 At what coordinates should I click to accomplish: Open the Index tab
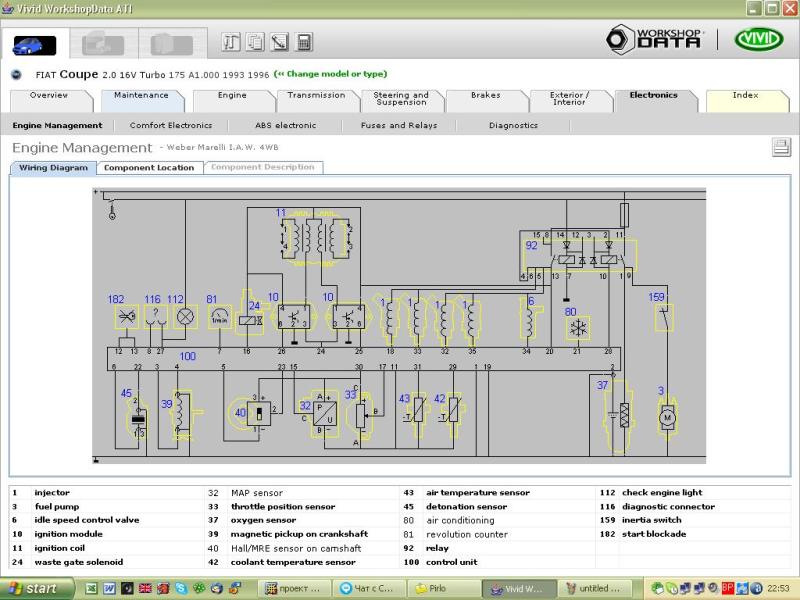click(745, 96)
